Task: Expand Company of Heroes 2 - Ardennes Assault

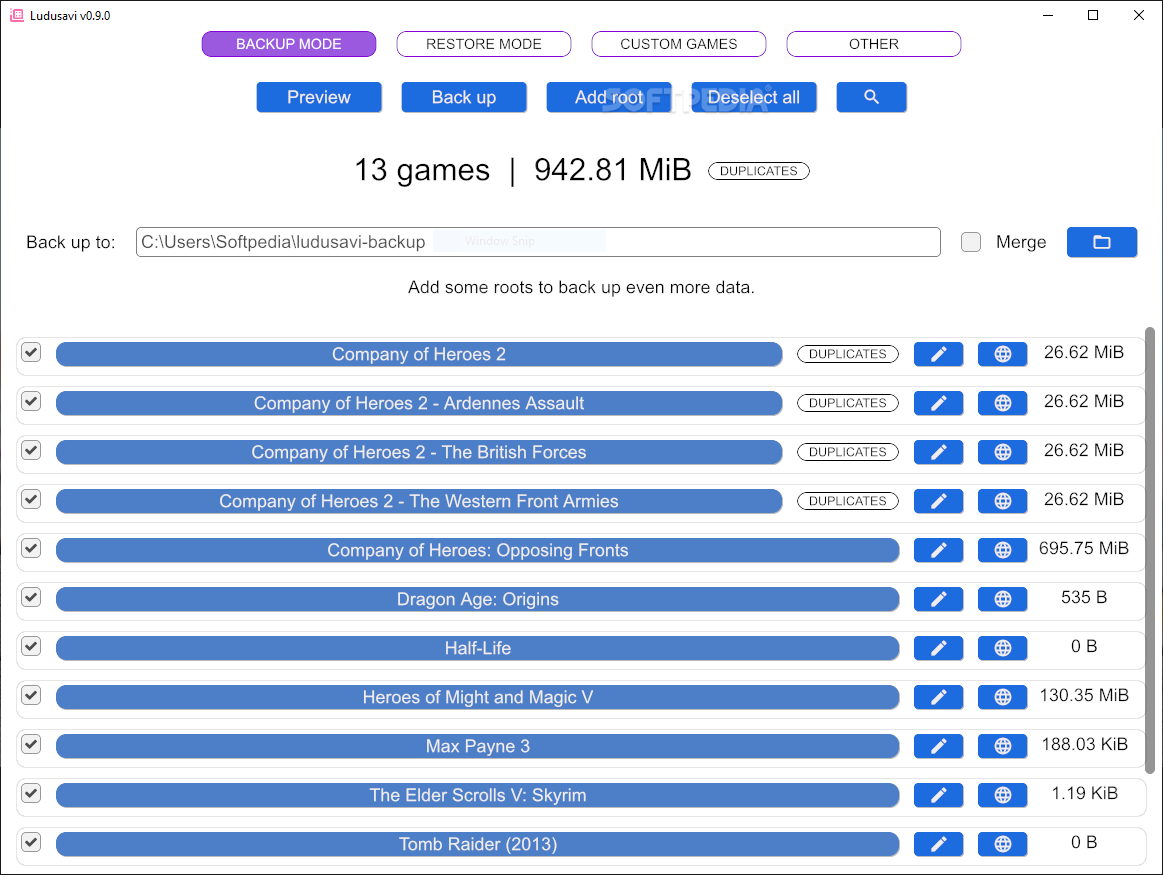Action: coord(419,403)
